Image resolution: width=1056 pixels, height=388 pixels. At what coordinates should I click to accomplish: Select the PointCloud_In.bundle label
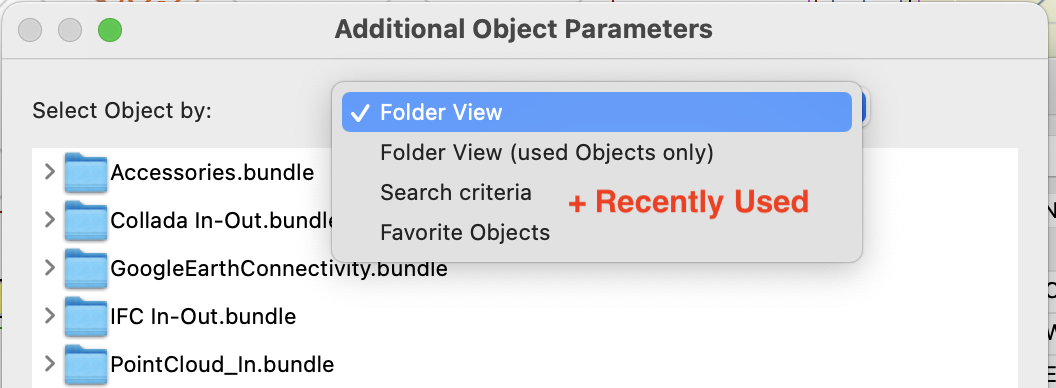pos(222,364)
